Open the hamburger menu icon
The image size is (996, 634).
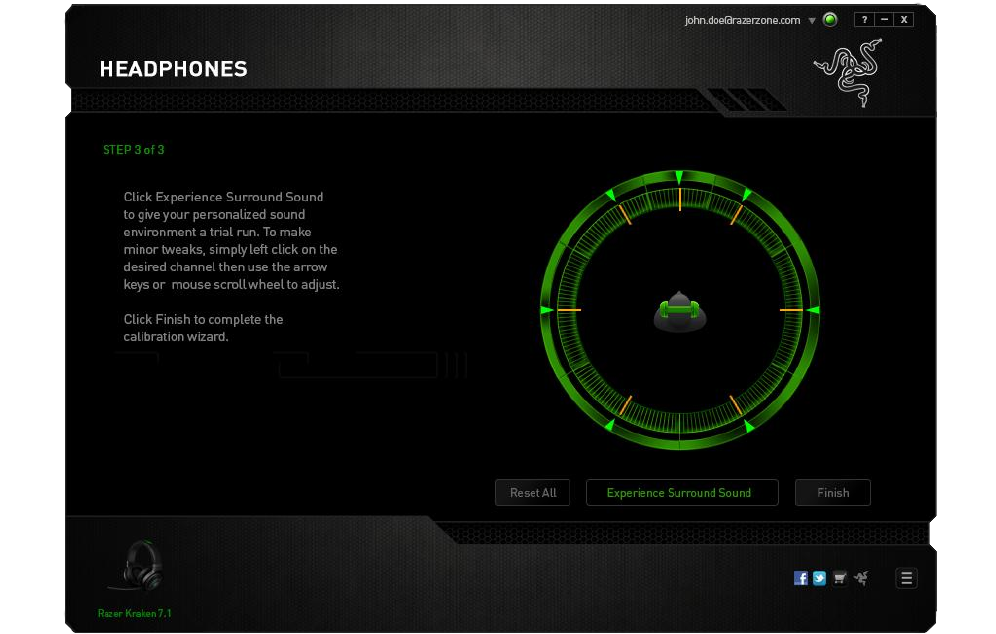coord(906,578)
